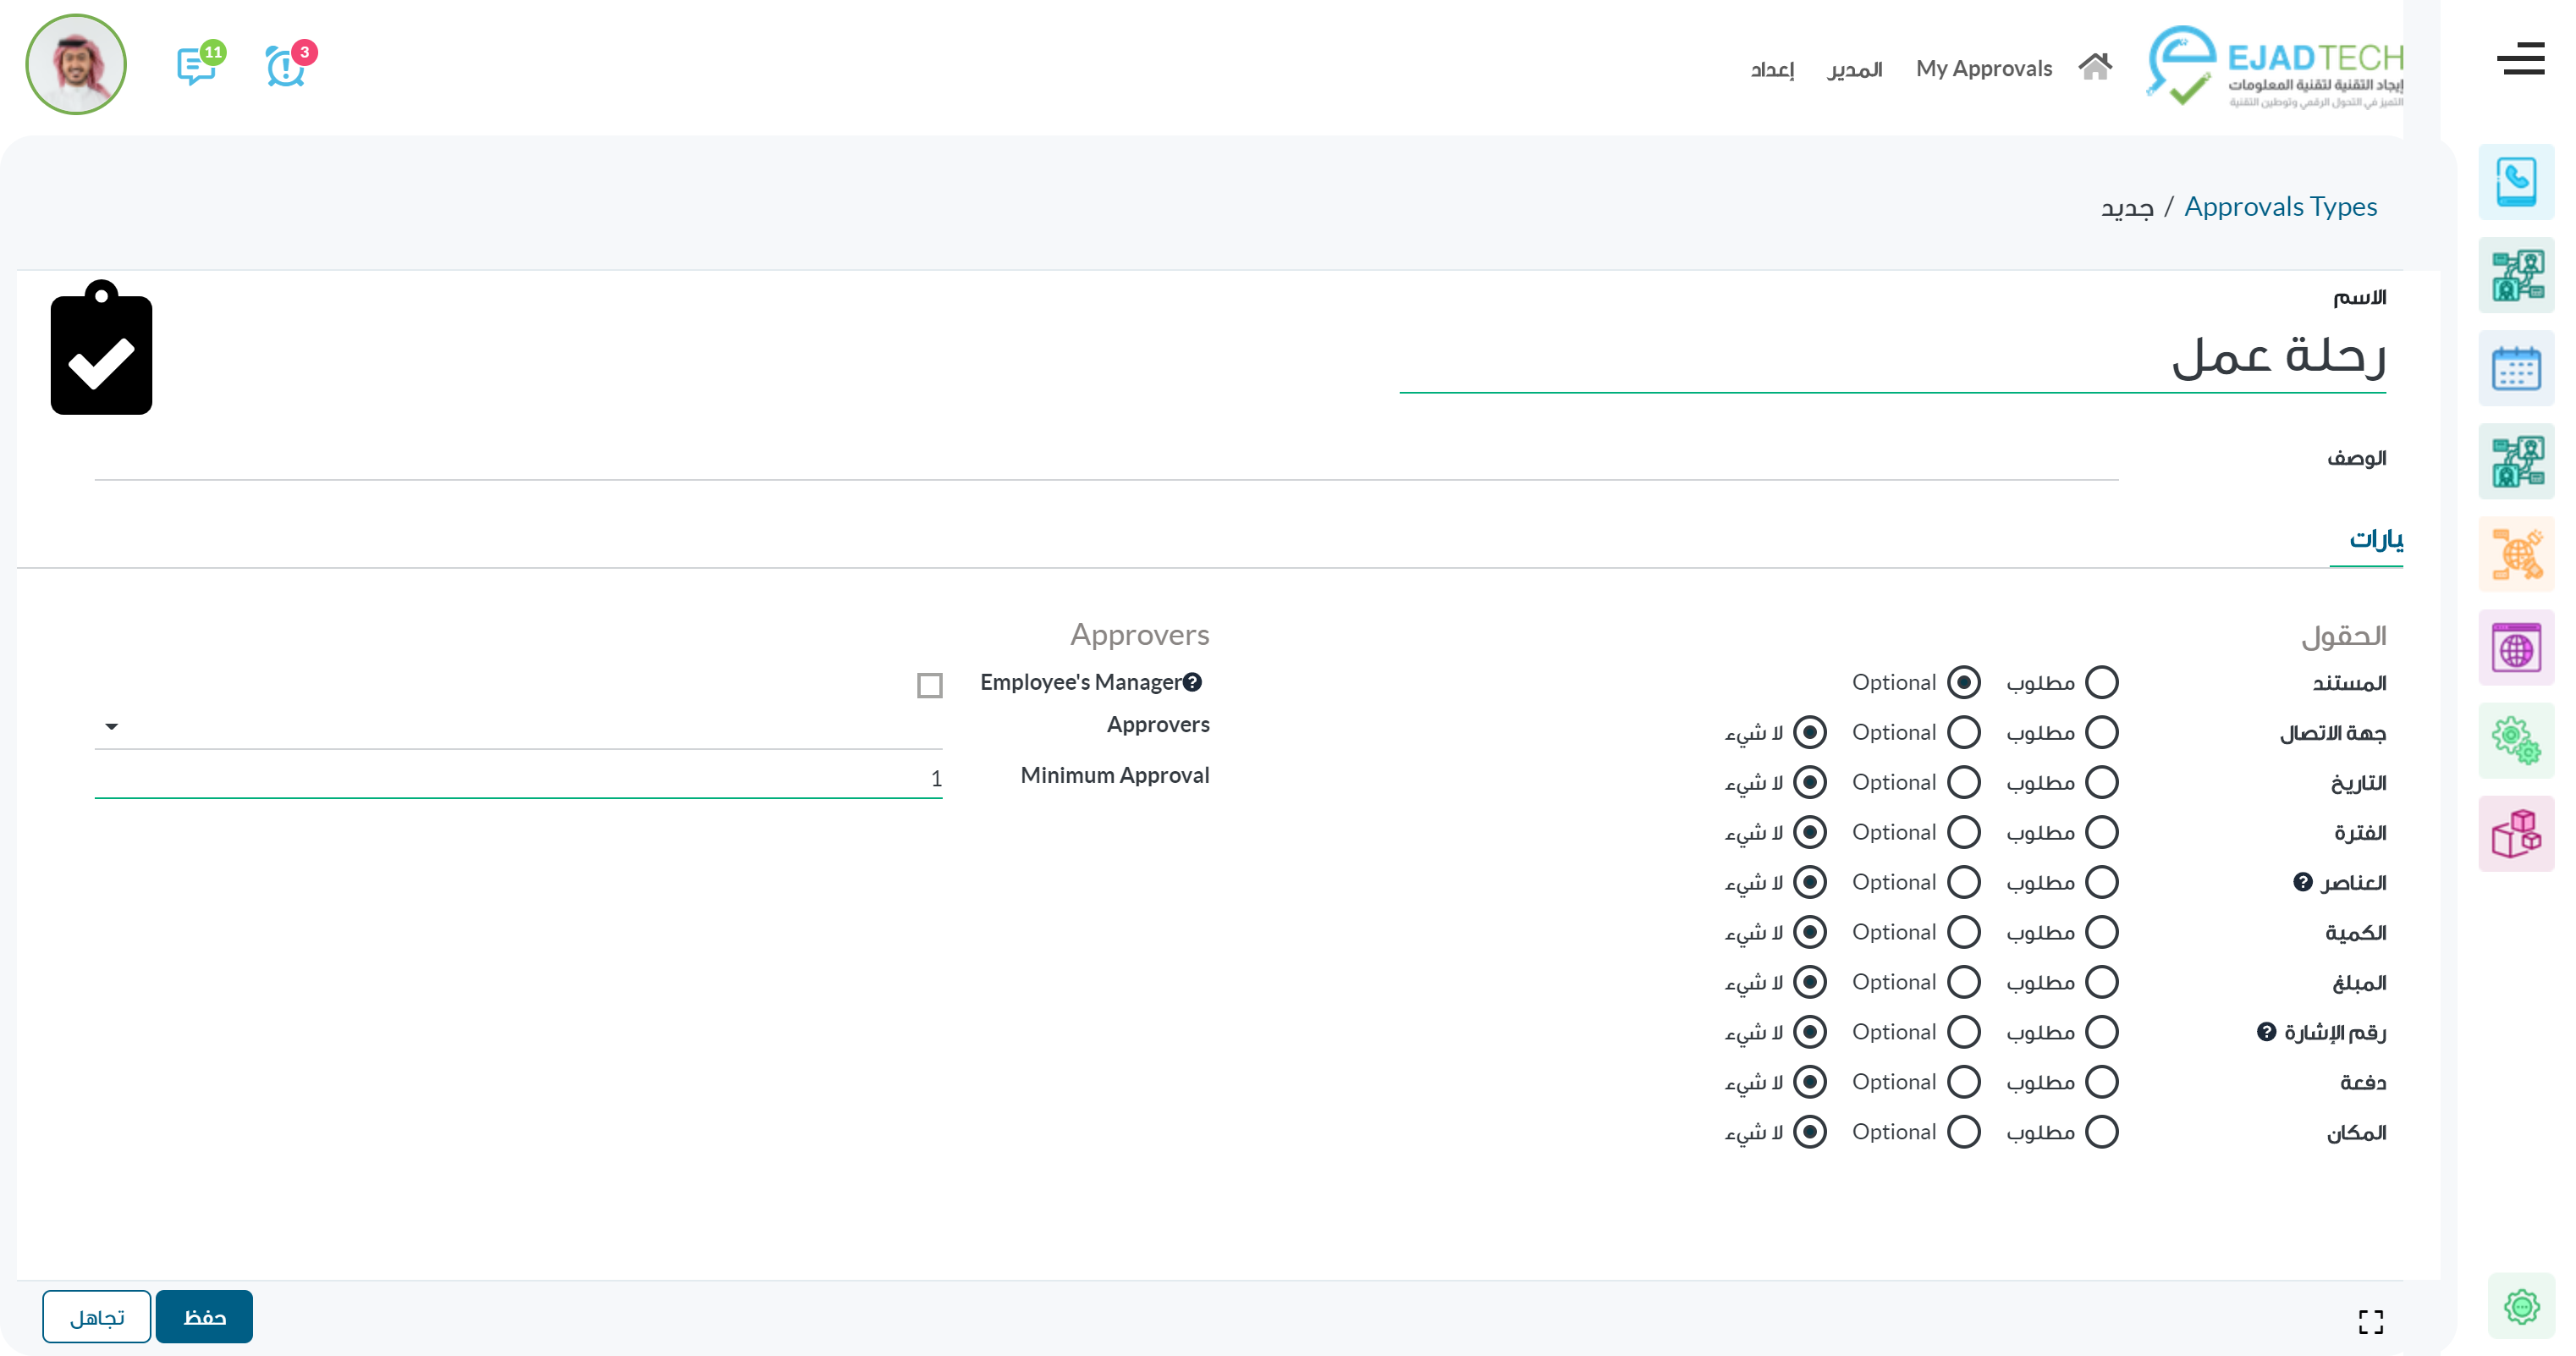Viewport: 2576px width, 1356px height.
Task: Click the حفظ save button
Action: [x=204, y=1317]
